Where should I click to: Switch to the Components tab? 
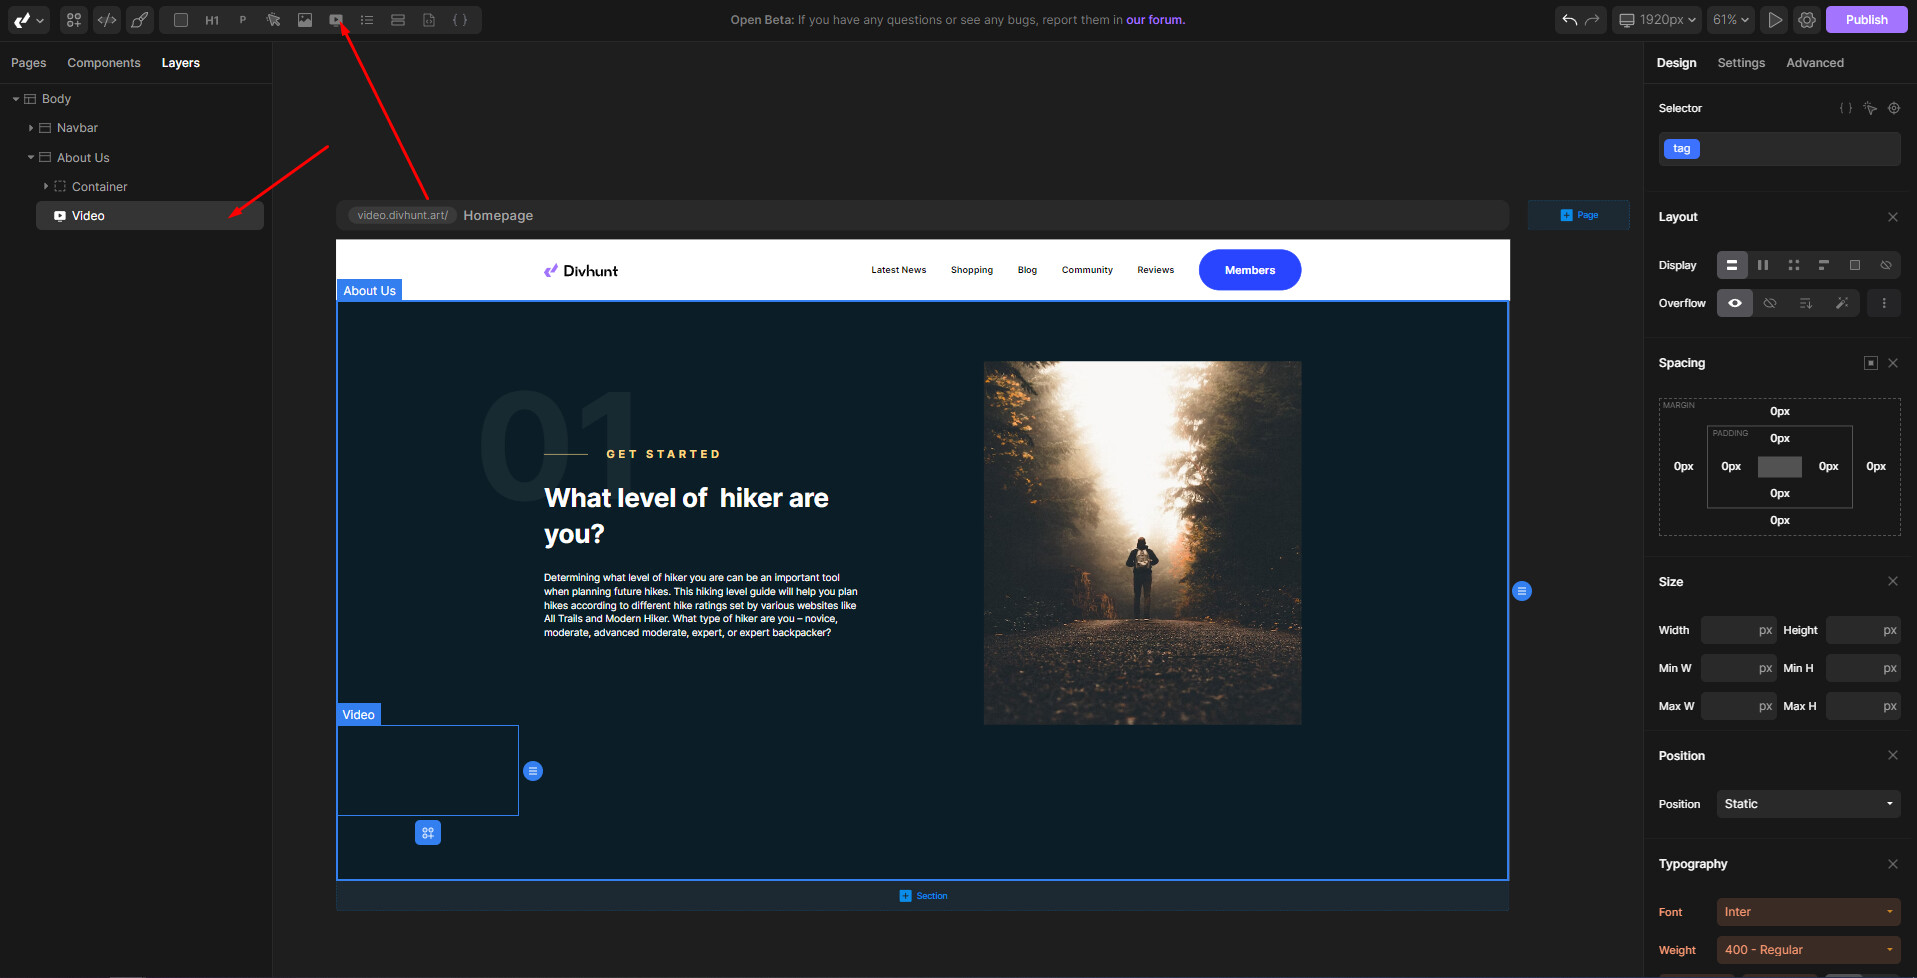click(x=104, y=63)
